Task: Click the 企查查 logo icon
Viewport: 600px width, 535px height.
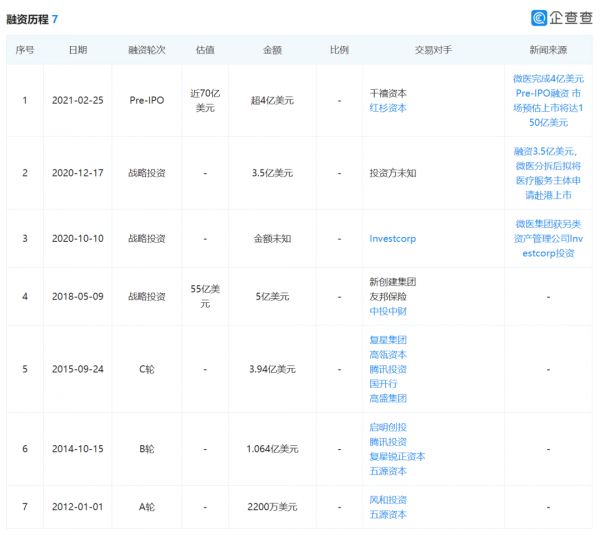Action: (541, 17)
